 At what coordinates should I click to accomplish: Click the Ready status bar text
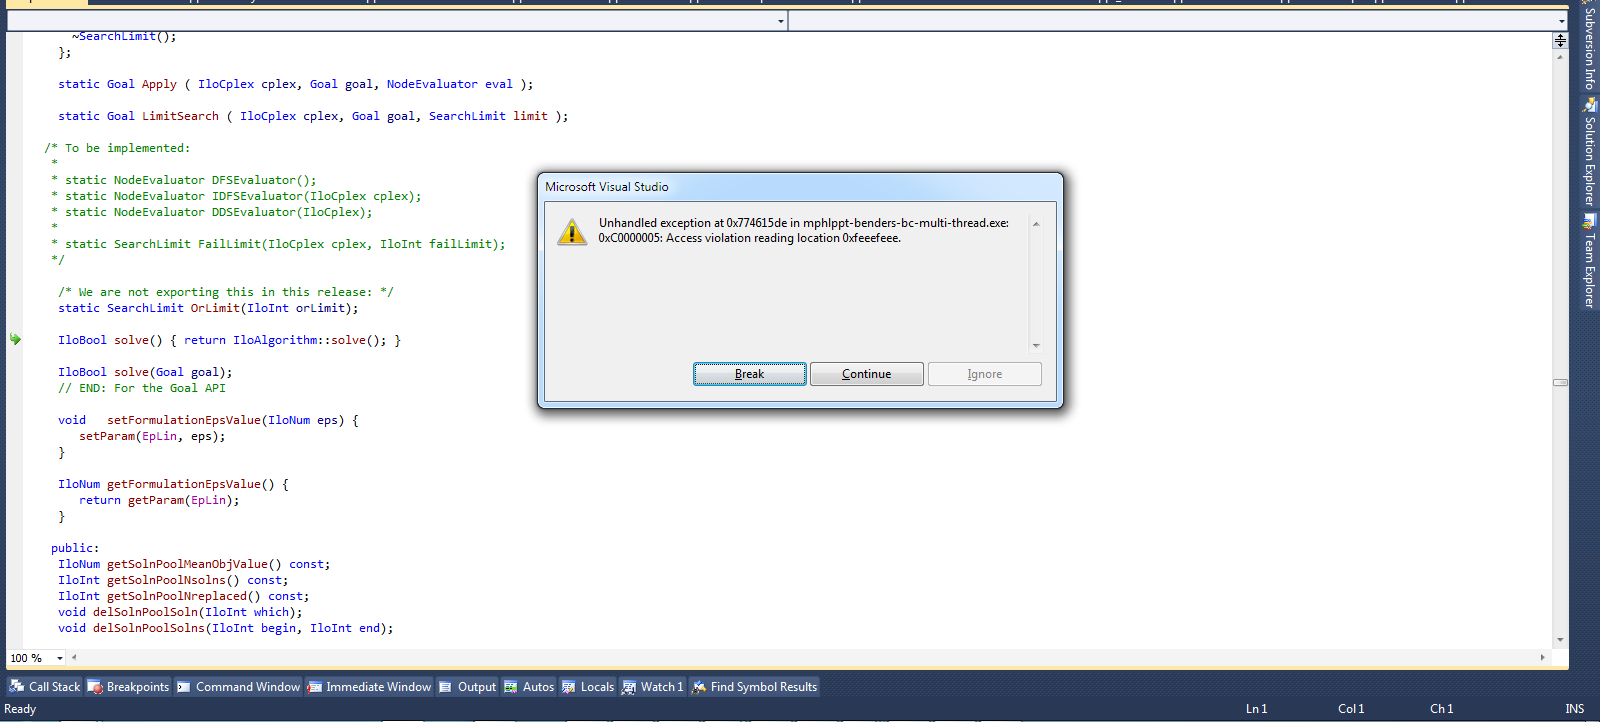[20, 709]
